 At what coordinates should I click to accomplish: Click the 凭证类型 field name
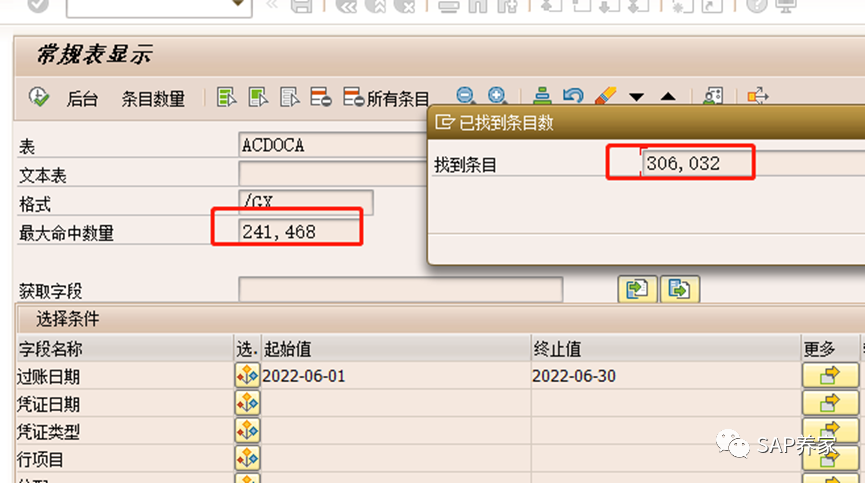click(x=49, y=432)
